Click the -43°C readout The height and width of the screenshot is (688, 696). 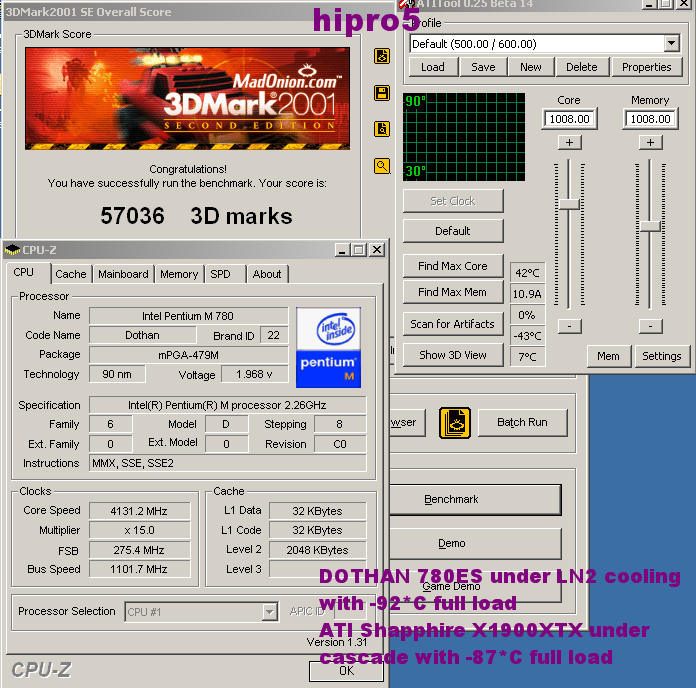point(527,336)
